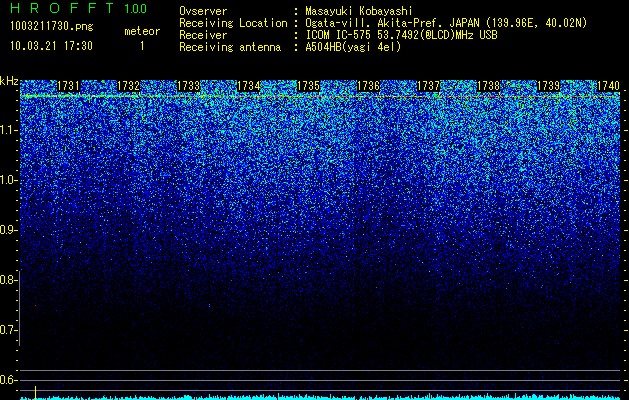Viewport: 629px width, 400px height.
Task: Click the 1733 time marker
Action: 189,86
